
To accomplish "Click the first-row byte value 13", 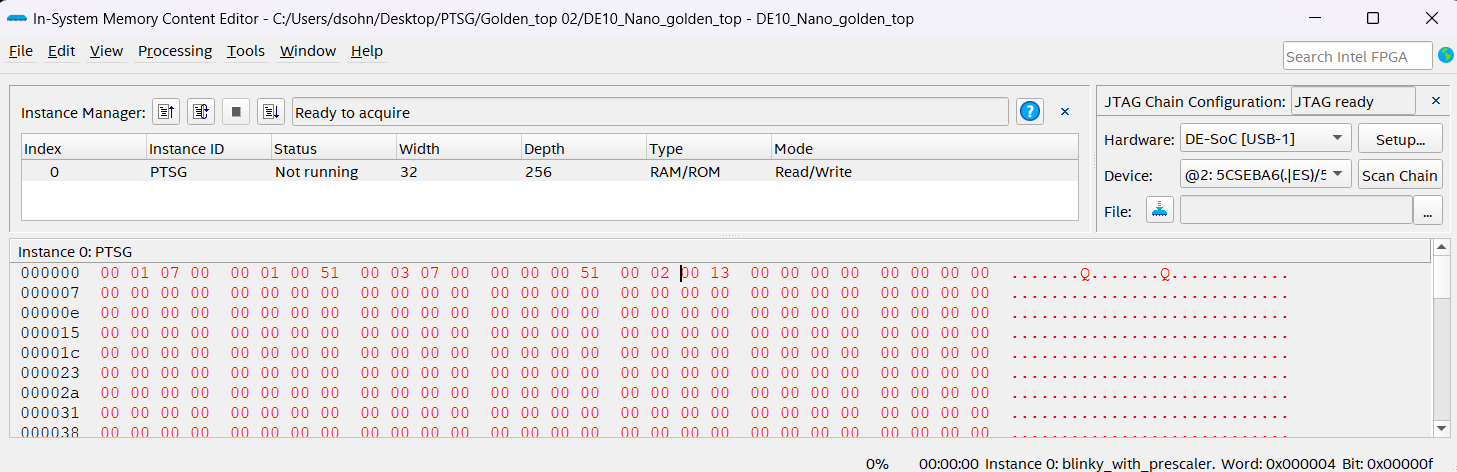I will tap(720, 273).
